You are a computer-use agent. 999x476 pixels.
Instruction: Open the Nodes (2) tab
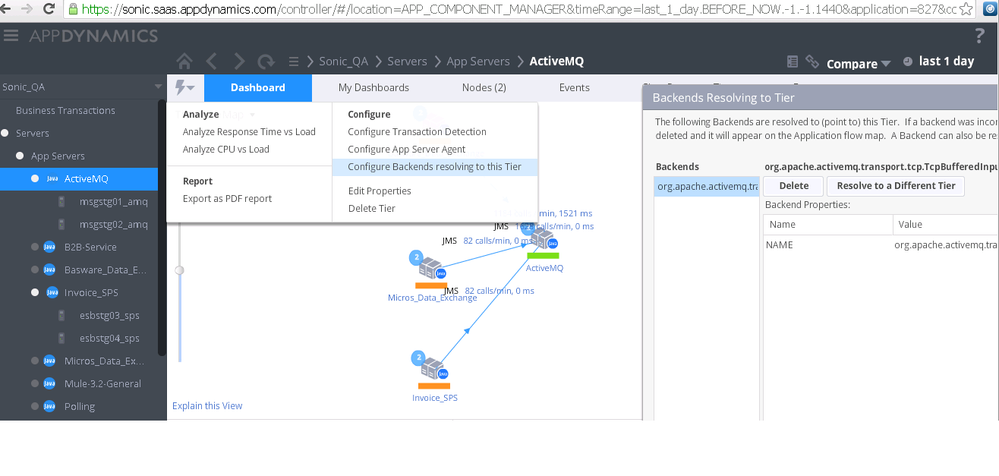(x=484, y=88)
